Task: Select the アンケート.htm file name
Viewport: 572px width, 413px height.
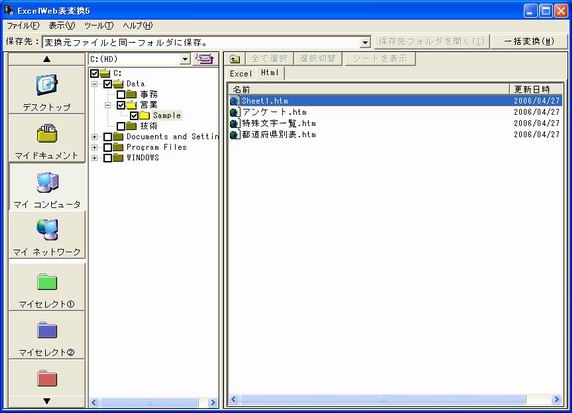Action: tap(274, 112)
